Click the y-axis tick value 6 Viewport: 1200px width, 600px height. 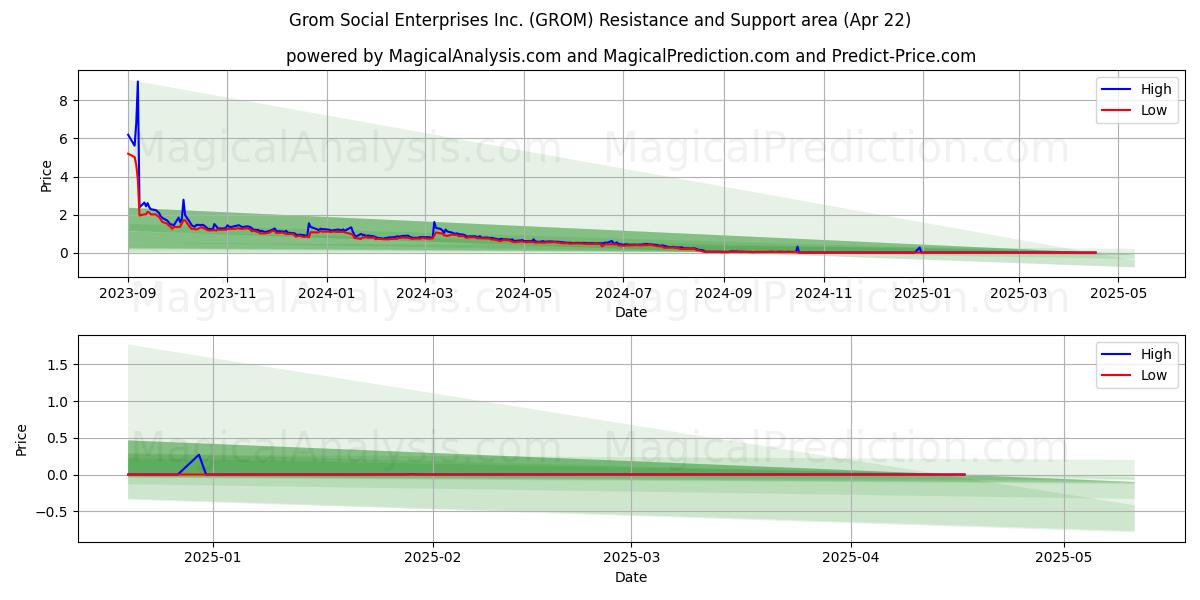coord(63,139)
